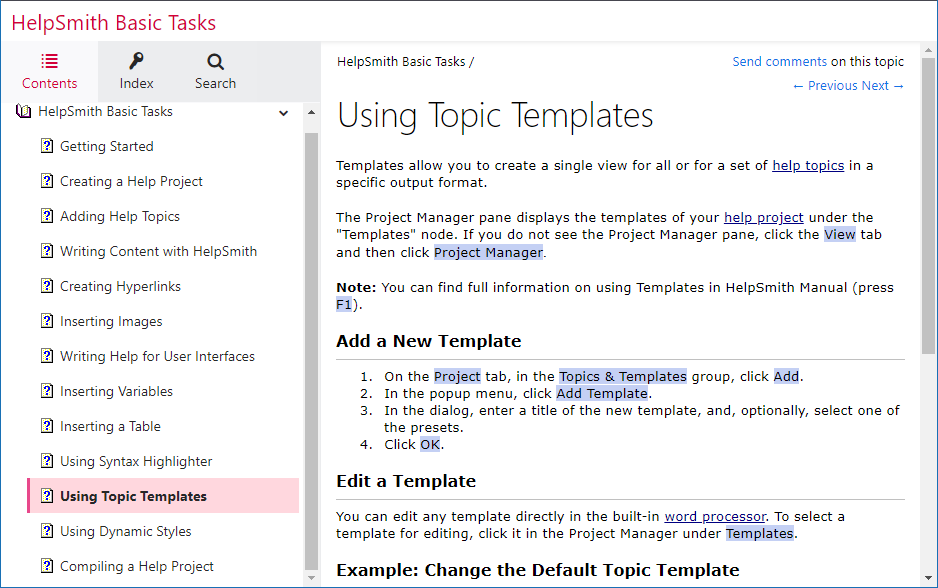This screenshot has height=588, width=938.
Task: Click the HelpSmith Basic Tasks breadcrumb
Action: point(401,62)
